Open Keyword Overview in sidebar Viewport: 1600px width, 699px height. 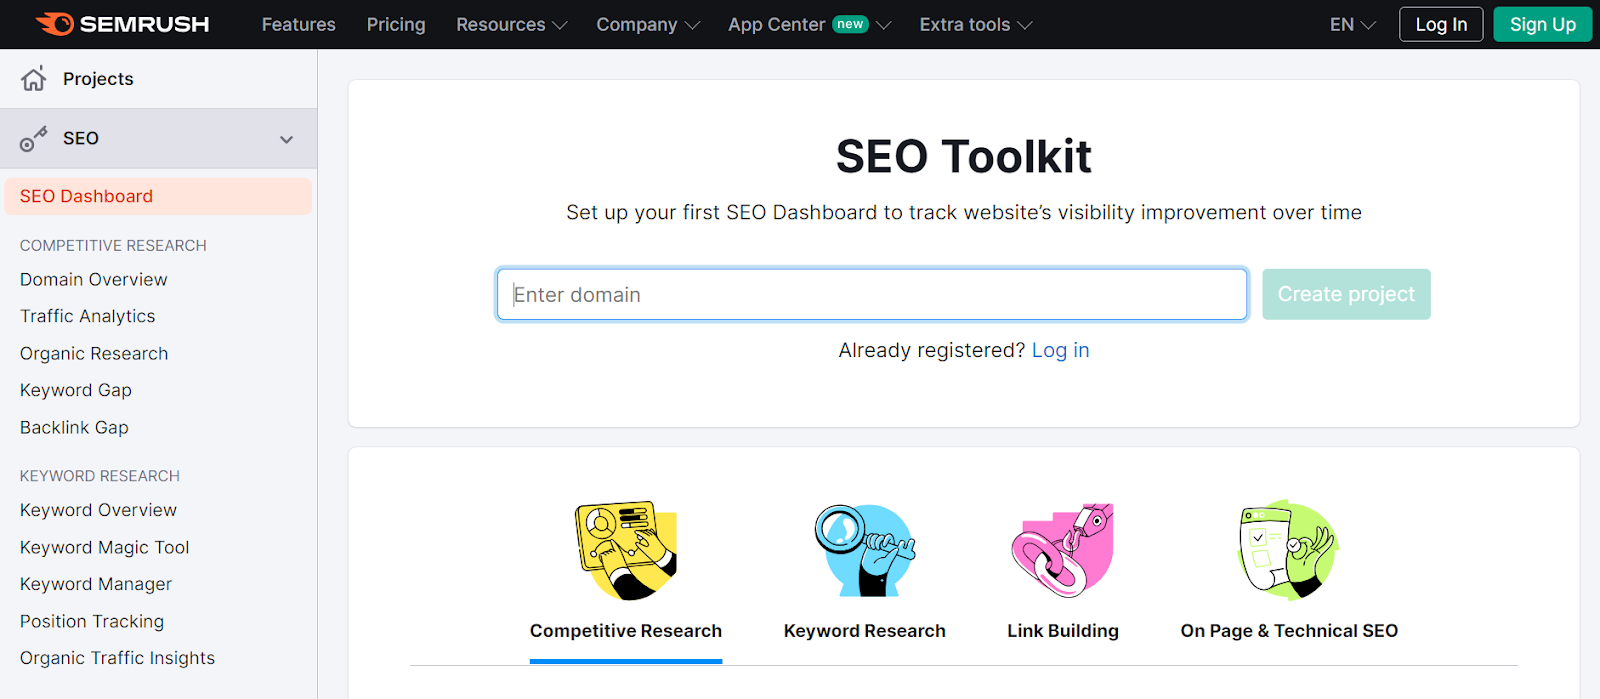coord(98,510)
